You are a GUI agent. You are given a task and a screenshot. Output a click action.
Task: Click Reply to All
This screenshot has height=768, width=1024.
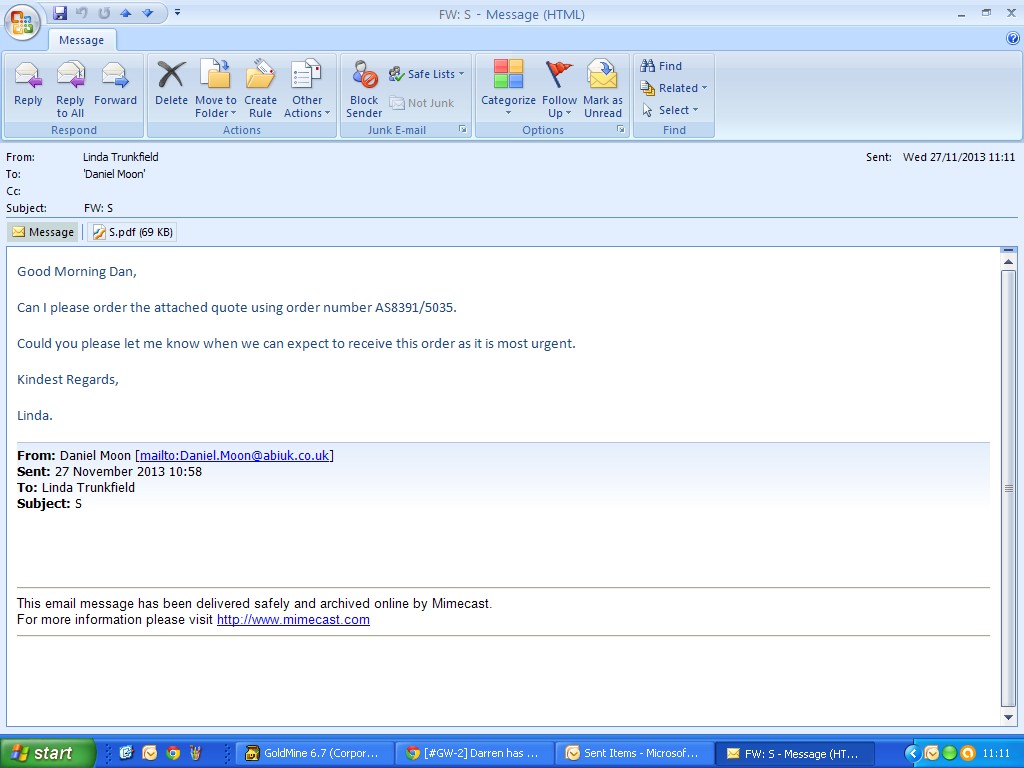70,89
